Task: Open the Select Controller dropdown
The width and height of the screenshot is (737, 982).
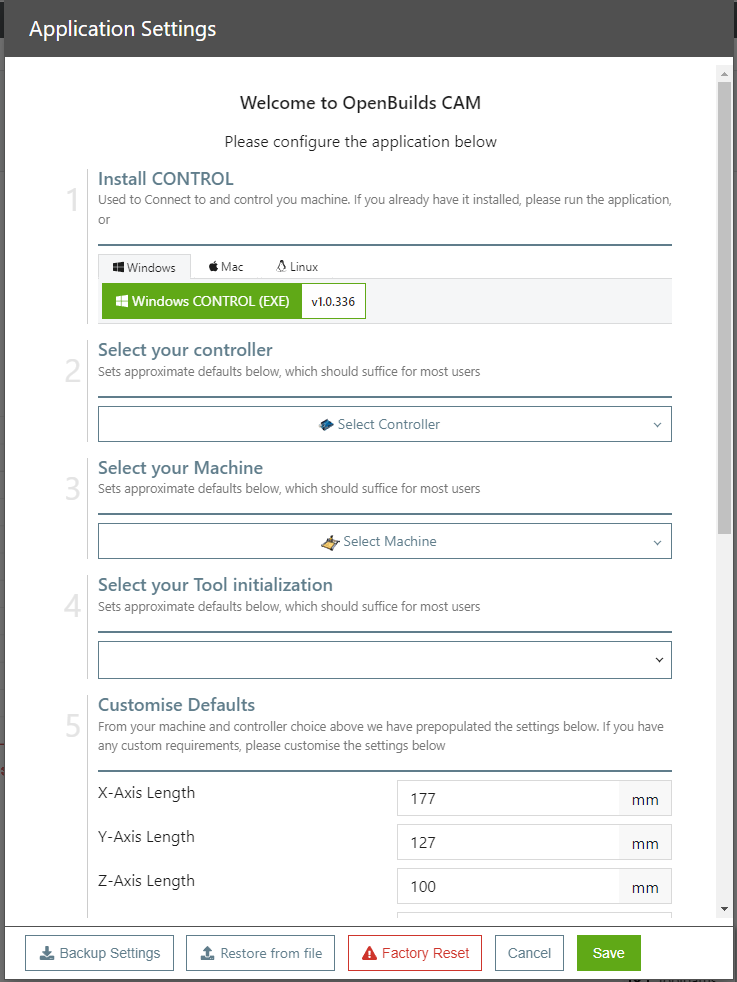Action: pos(385,424)
